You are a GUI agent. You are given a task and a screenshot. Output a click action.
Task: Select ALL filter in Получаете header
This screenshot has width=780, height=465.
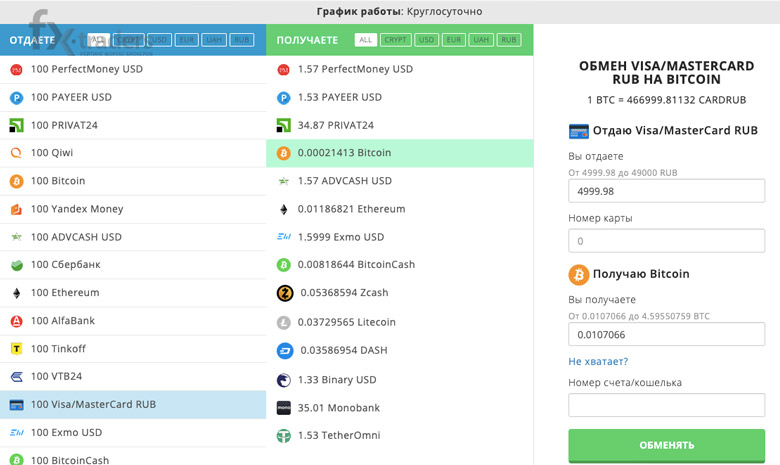click(x=366, y=40)
